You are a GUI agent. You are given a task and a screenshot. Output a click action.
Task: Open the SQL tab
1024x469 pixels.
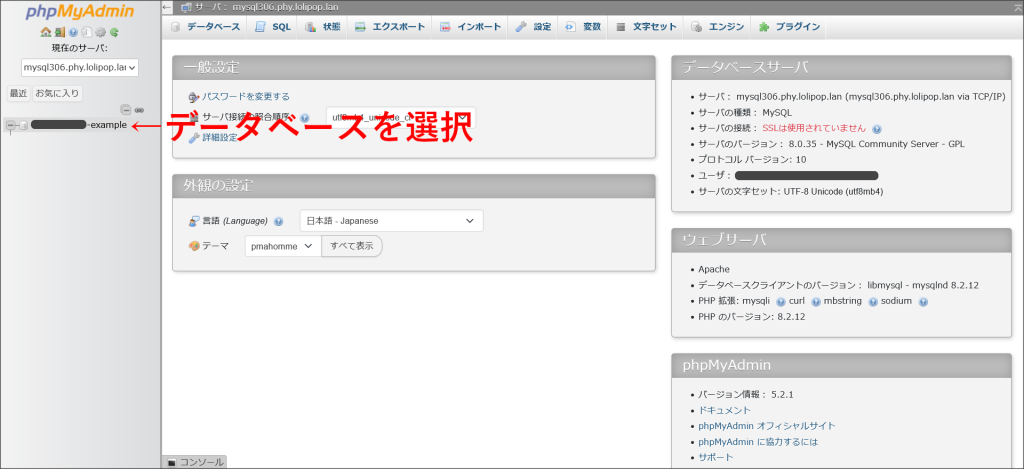(274, 27)
